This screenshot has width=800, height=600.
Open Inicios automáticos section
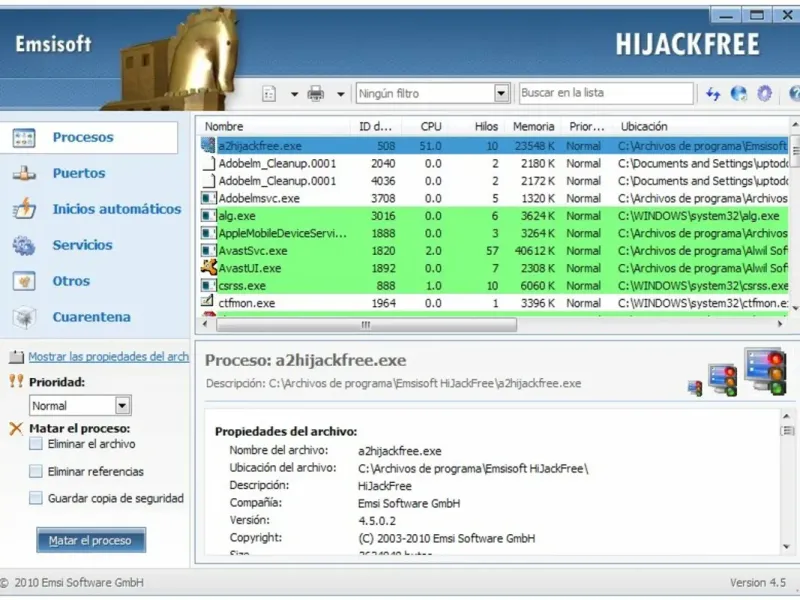(117, 209)
